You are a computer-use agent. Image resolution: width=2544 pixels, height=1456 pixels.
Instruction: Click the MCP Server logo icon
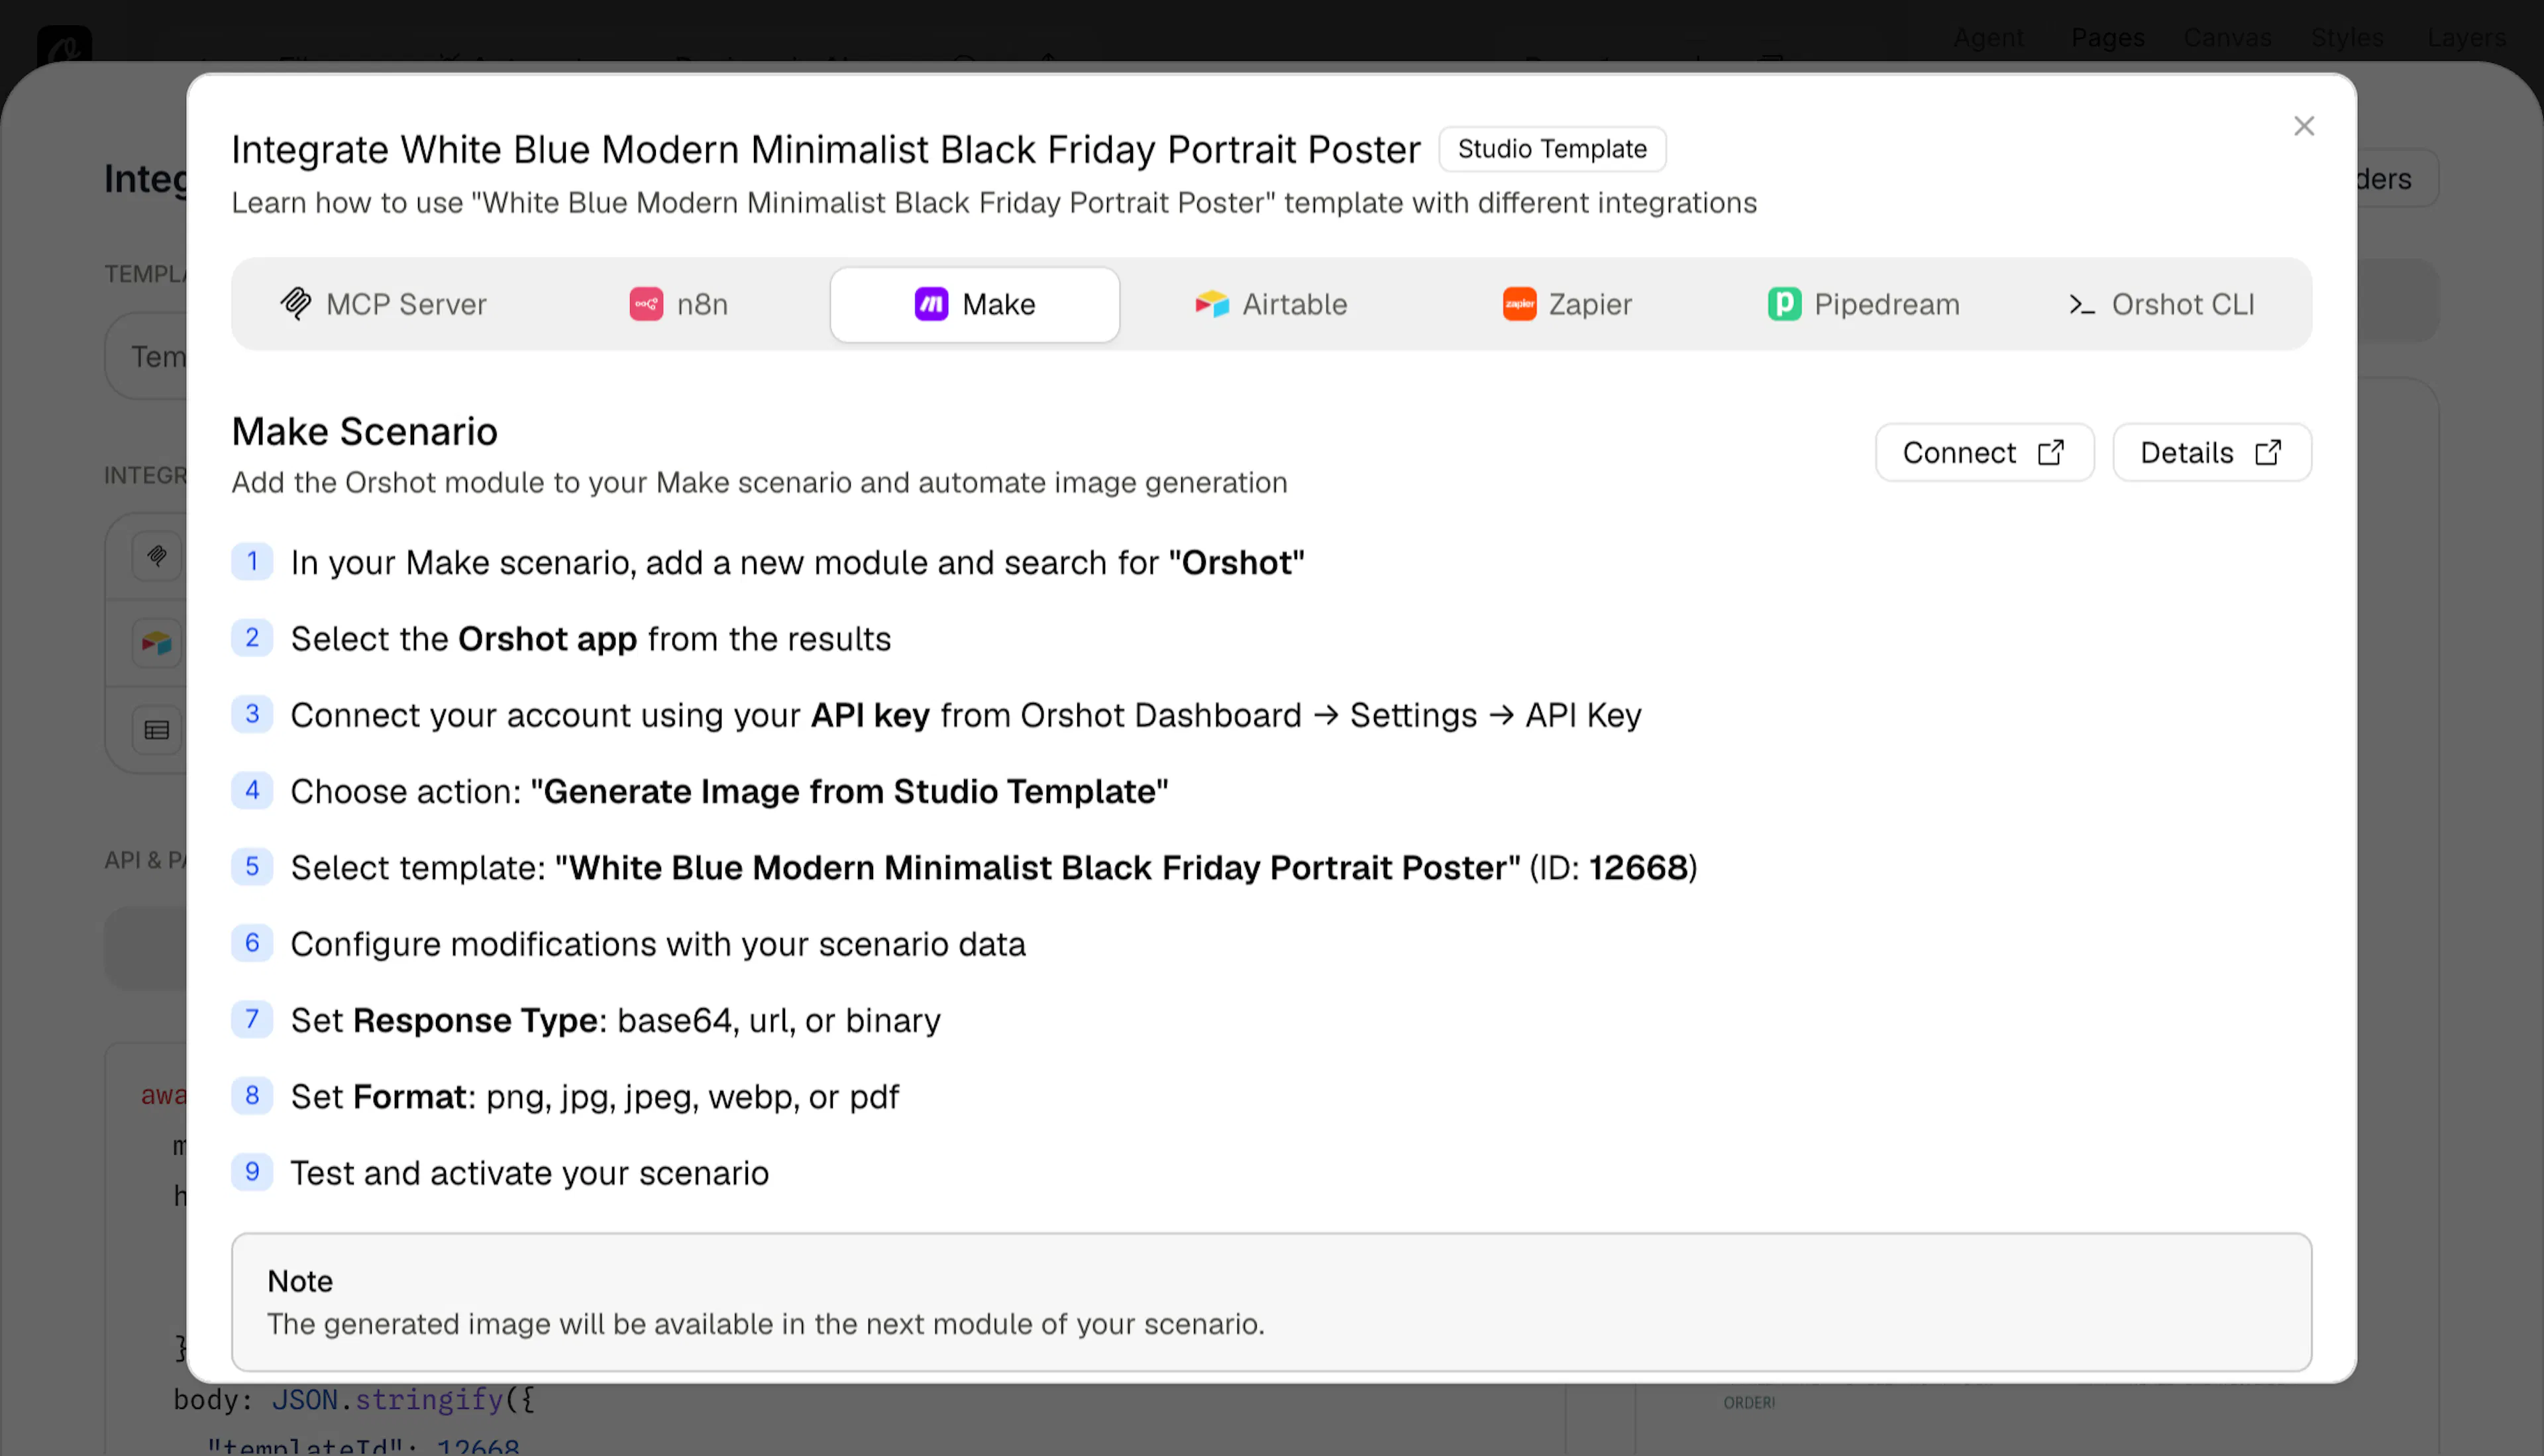[x=295, y=303]
